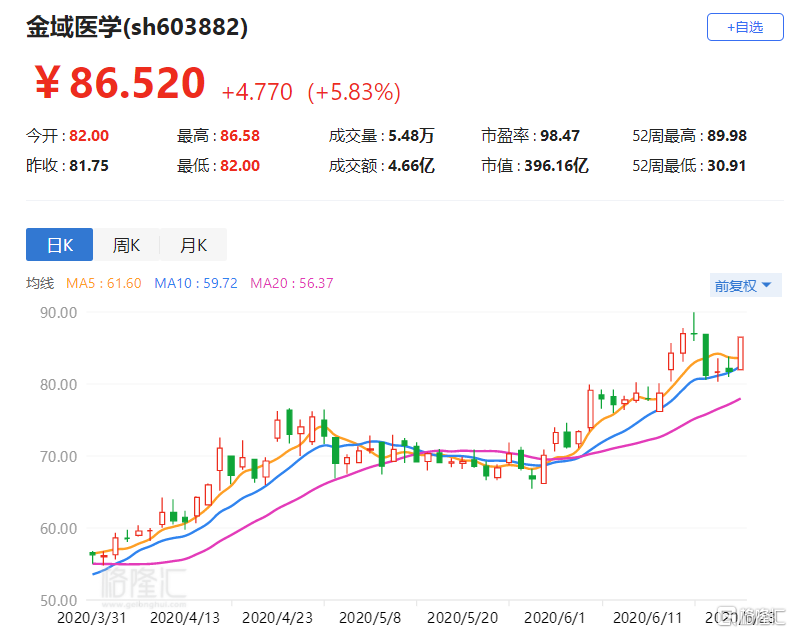Click MA20 : 56.37 legend label
The width and height of the screenshot is (792, 633).
pyautogui.click(x=292, y=283)
